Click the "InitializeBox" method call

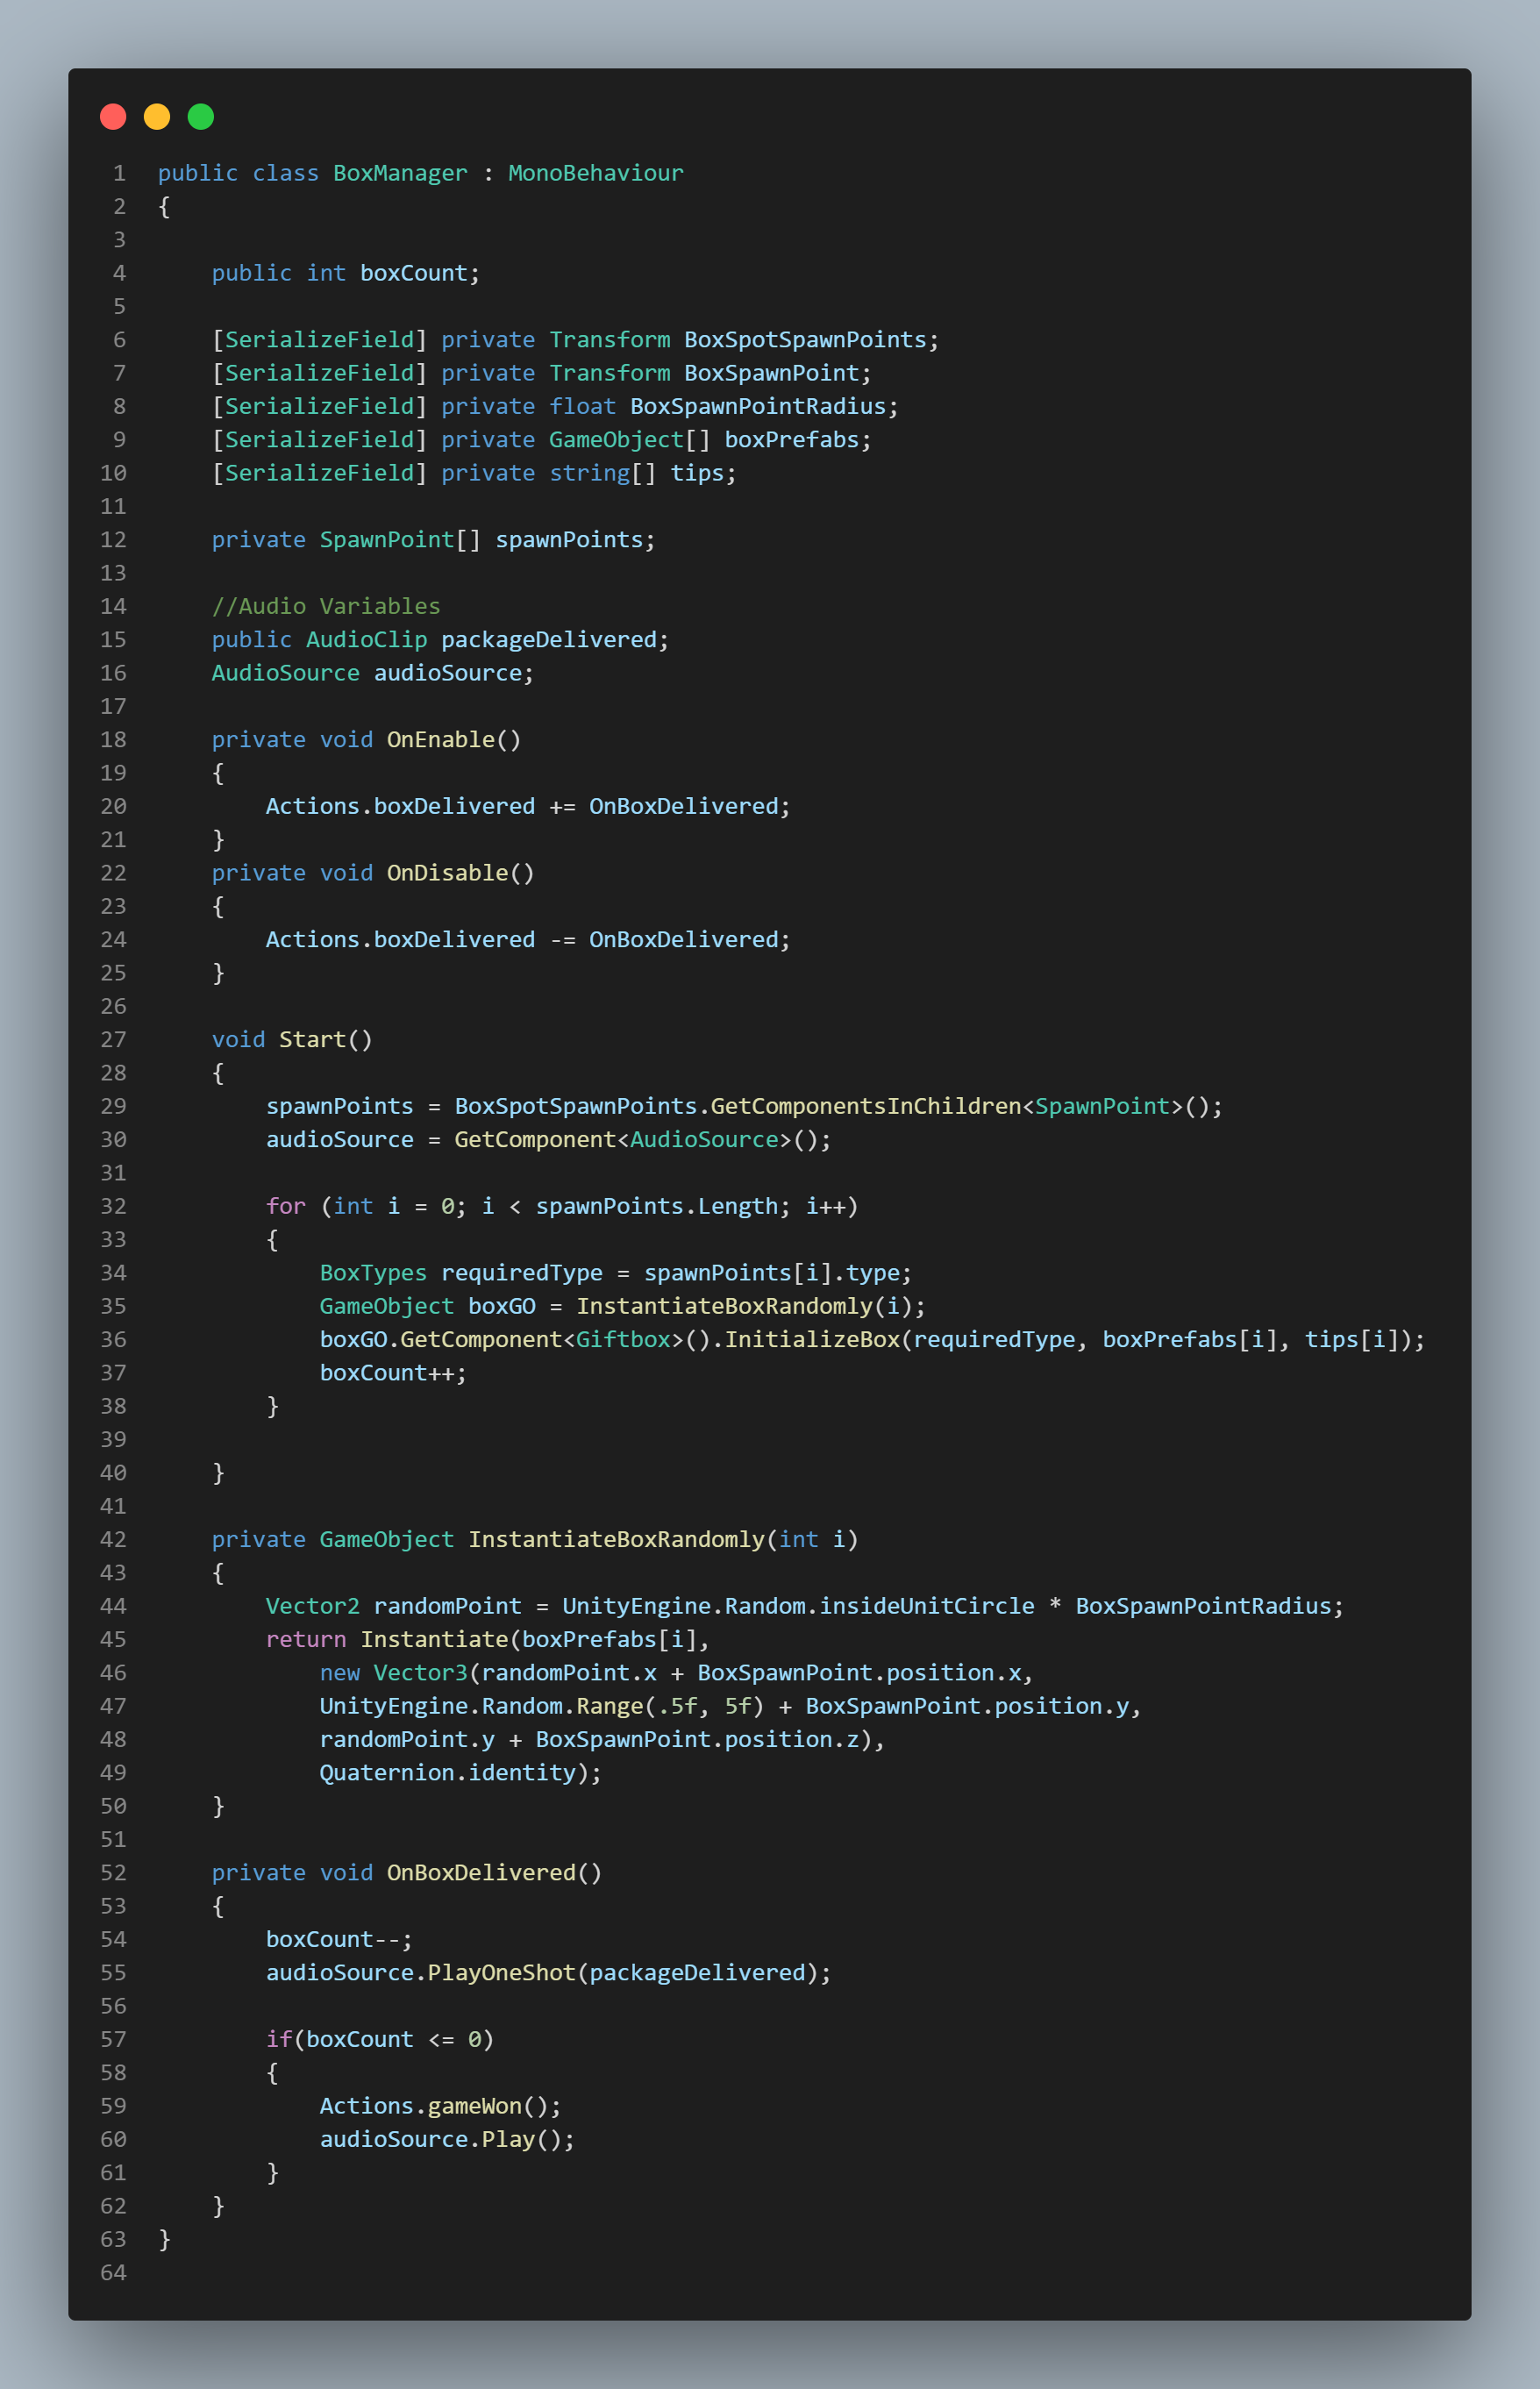tap(812, 1340)
